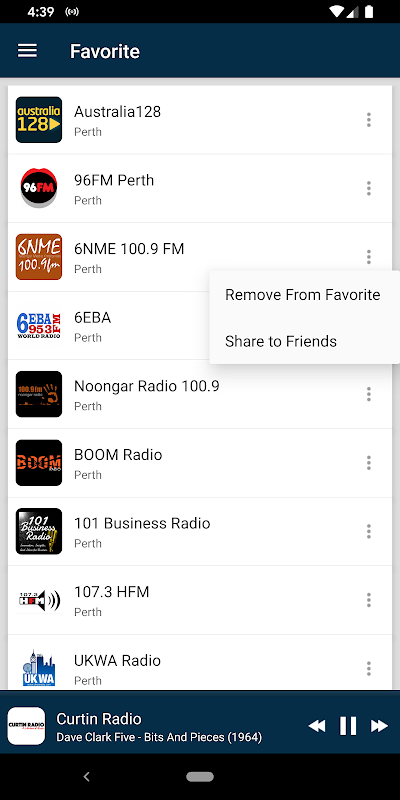
Task: Skip to previous station with rewind button
Action: pyautogui.click(x=317, y=726)
